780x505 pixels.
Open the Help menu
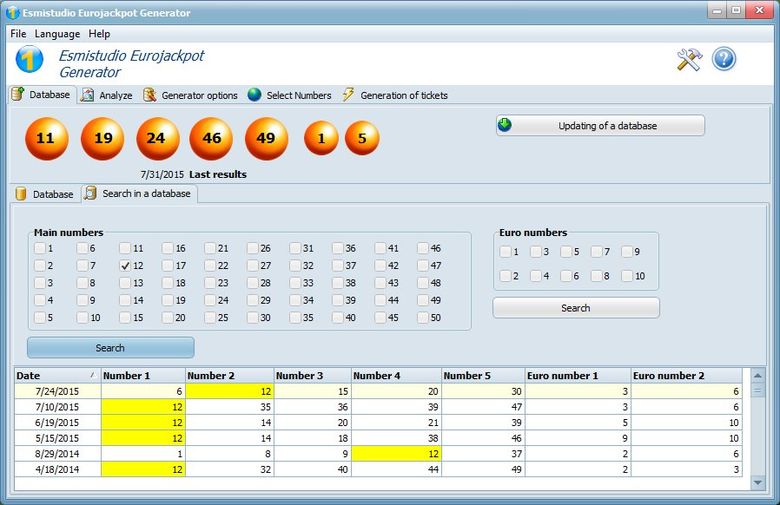coord(99,34)
